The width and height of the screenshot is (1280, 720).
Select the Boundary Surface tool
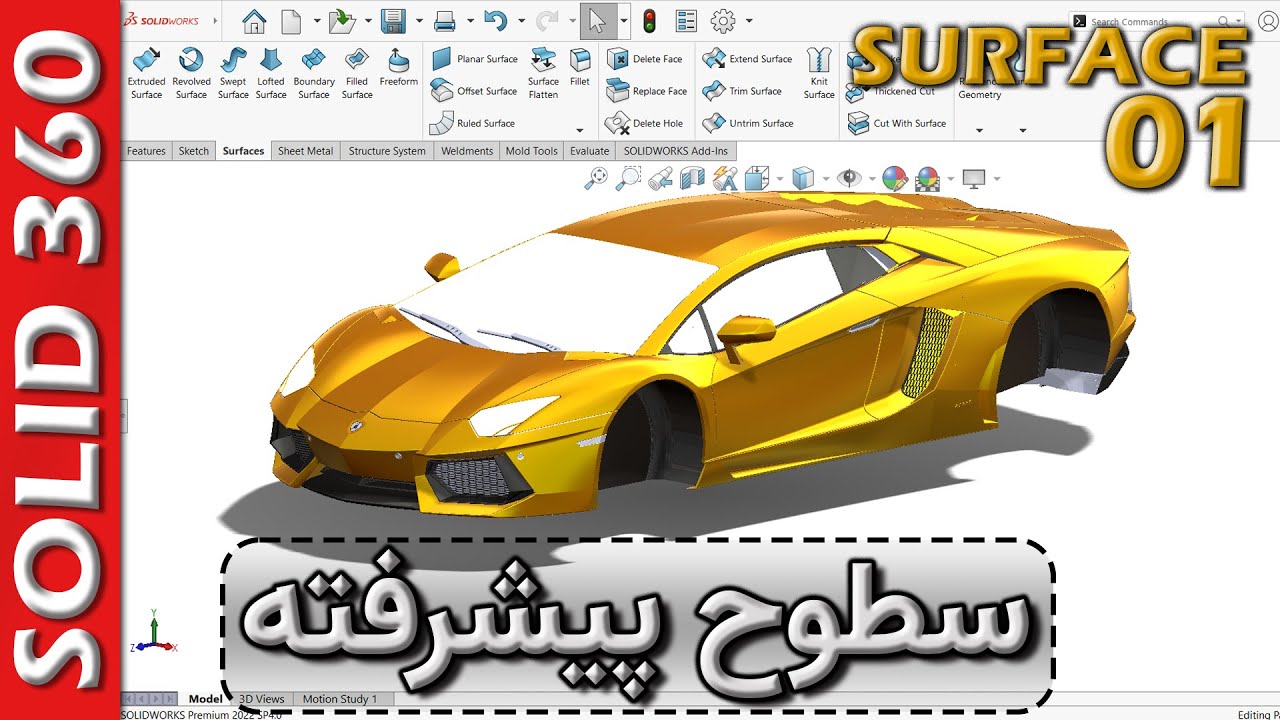point(314,74)
